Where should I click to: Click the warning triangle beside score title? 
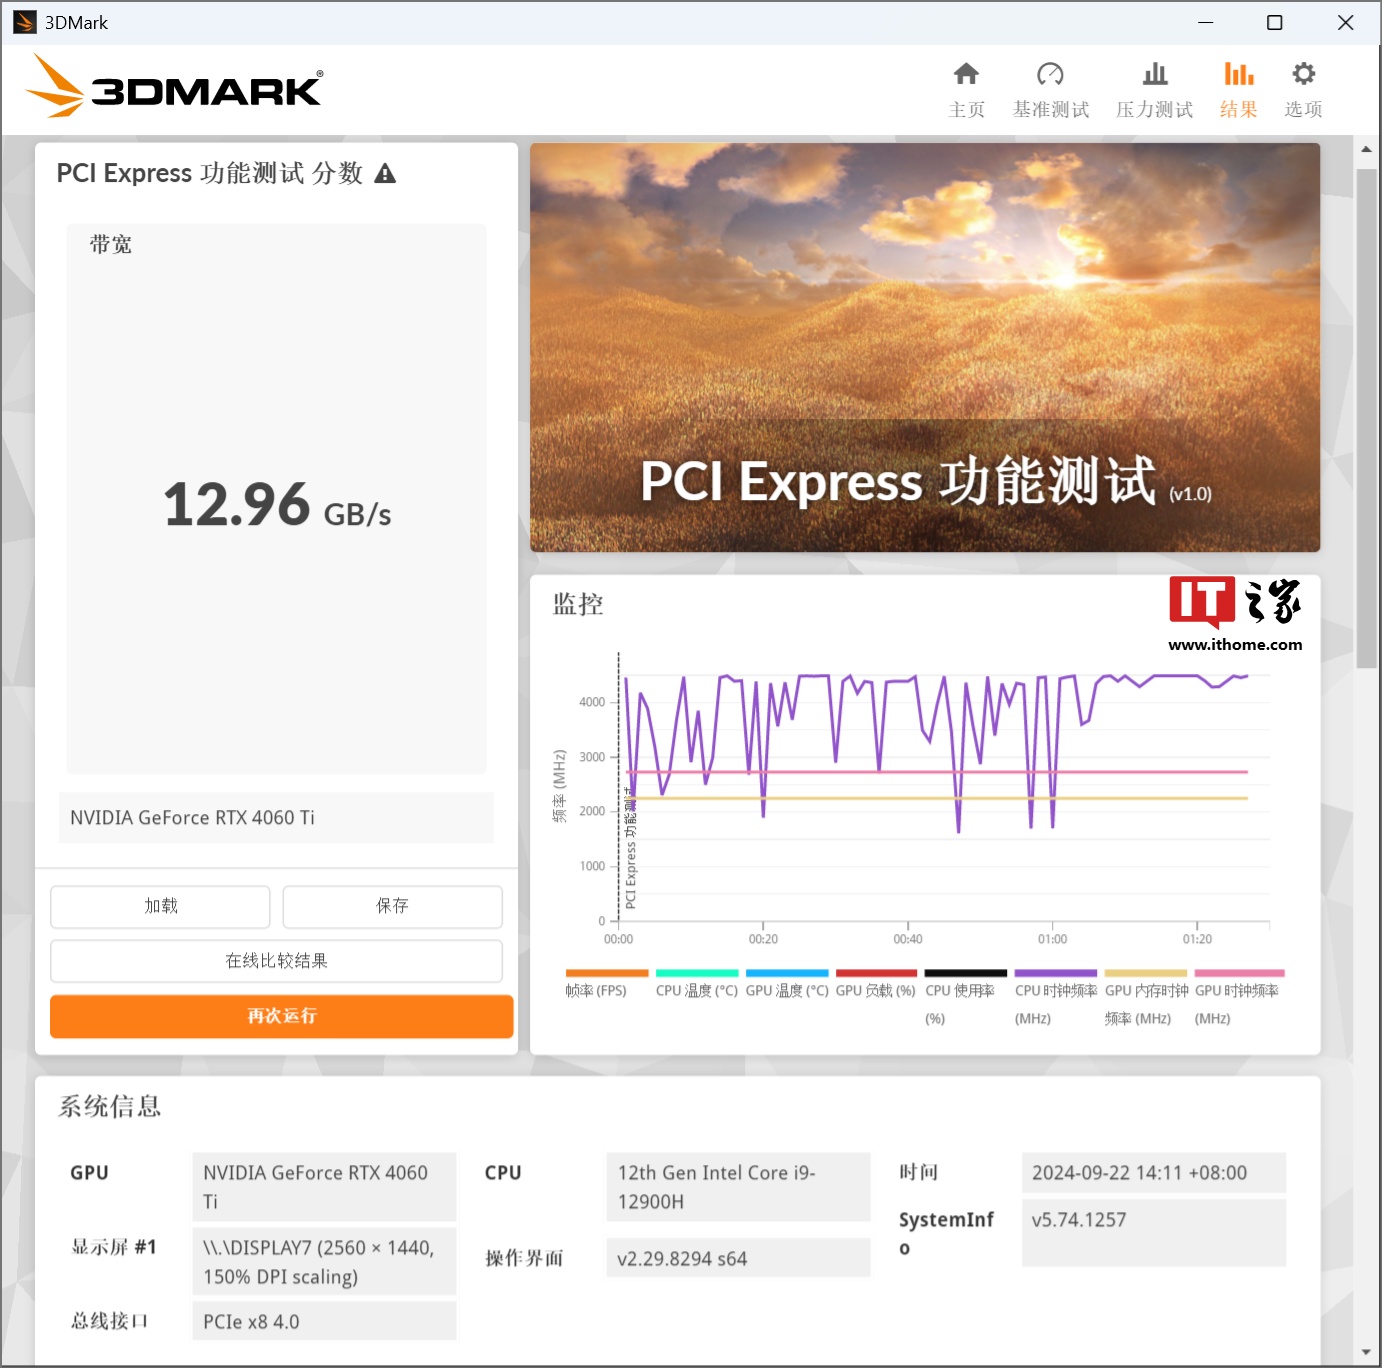coord(385,174)
